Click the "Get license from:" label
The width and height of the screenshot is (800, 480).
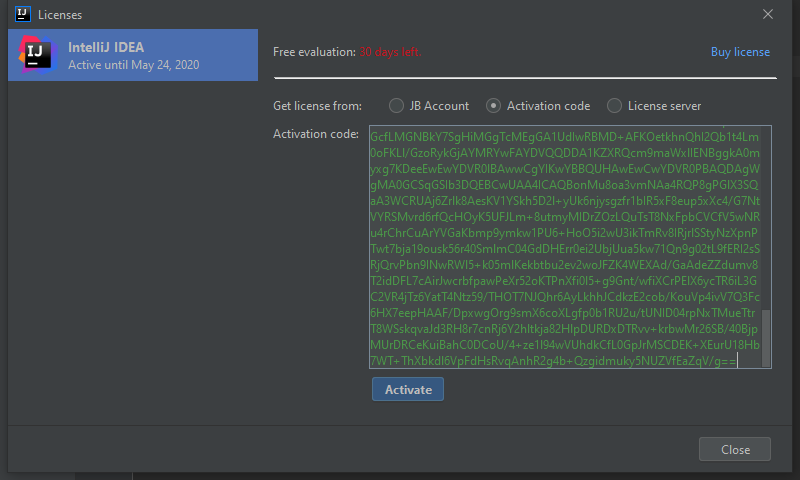(317, 106)
